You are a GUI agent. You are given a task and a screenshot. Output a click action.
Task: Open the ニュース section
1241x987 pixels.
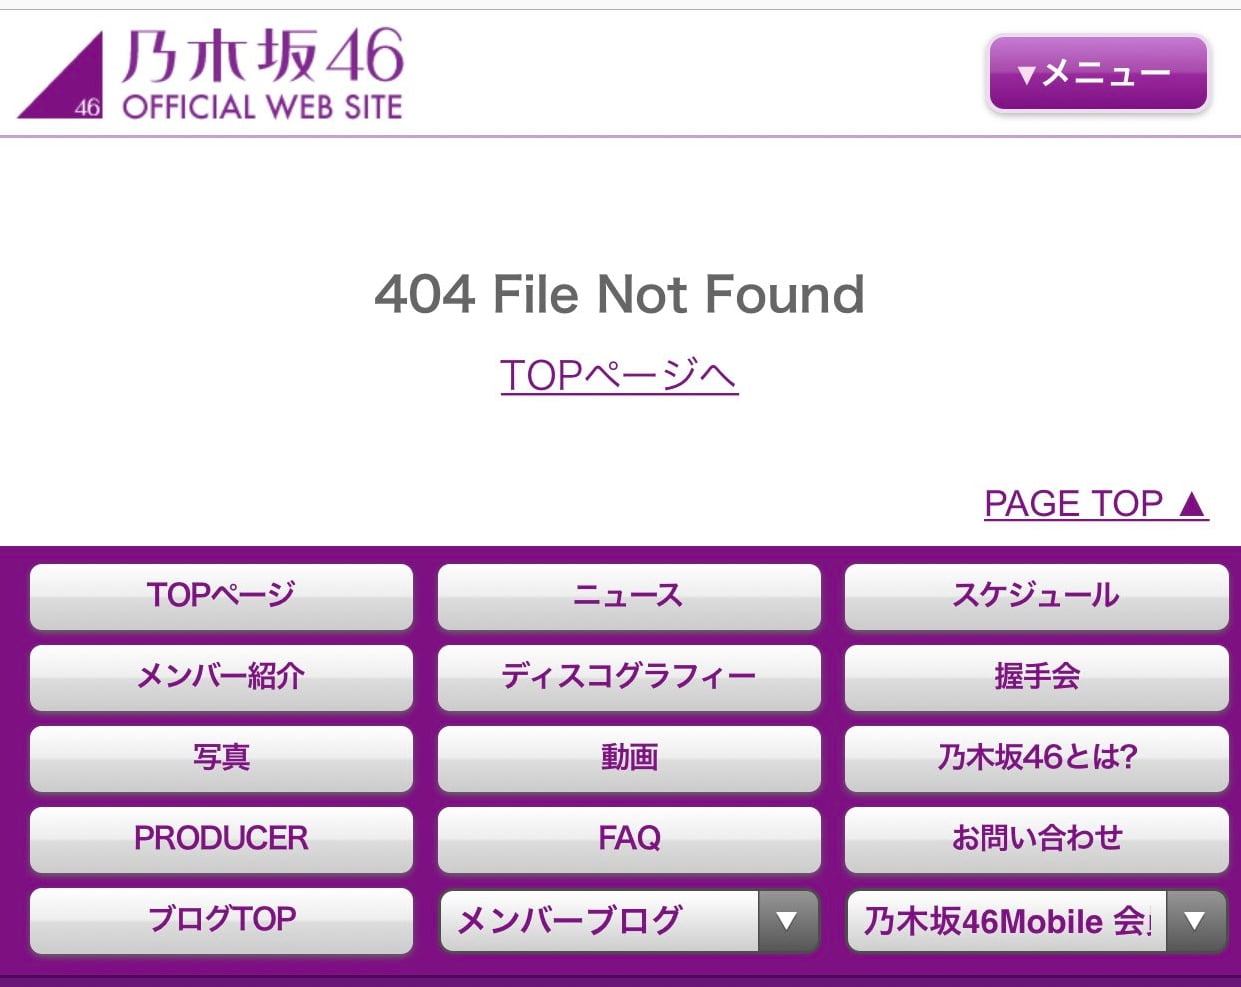coord(629,596)
